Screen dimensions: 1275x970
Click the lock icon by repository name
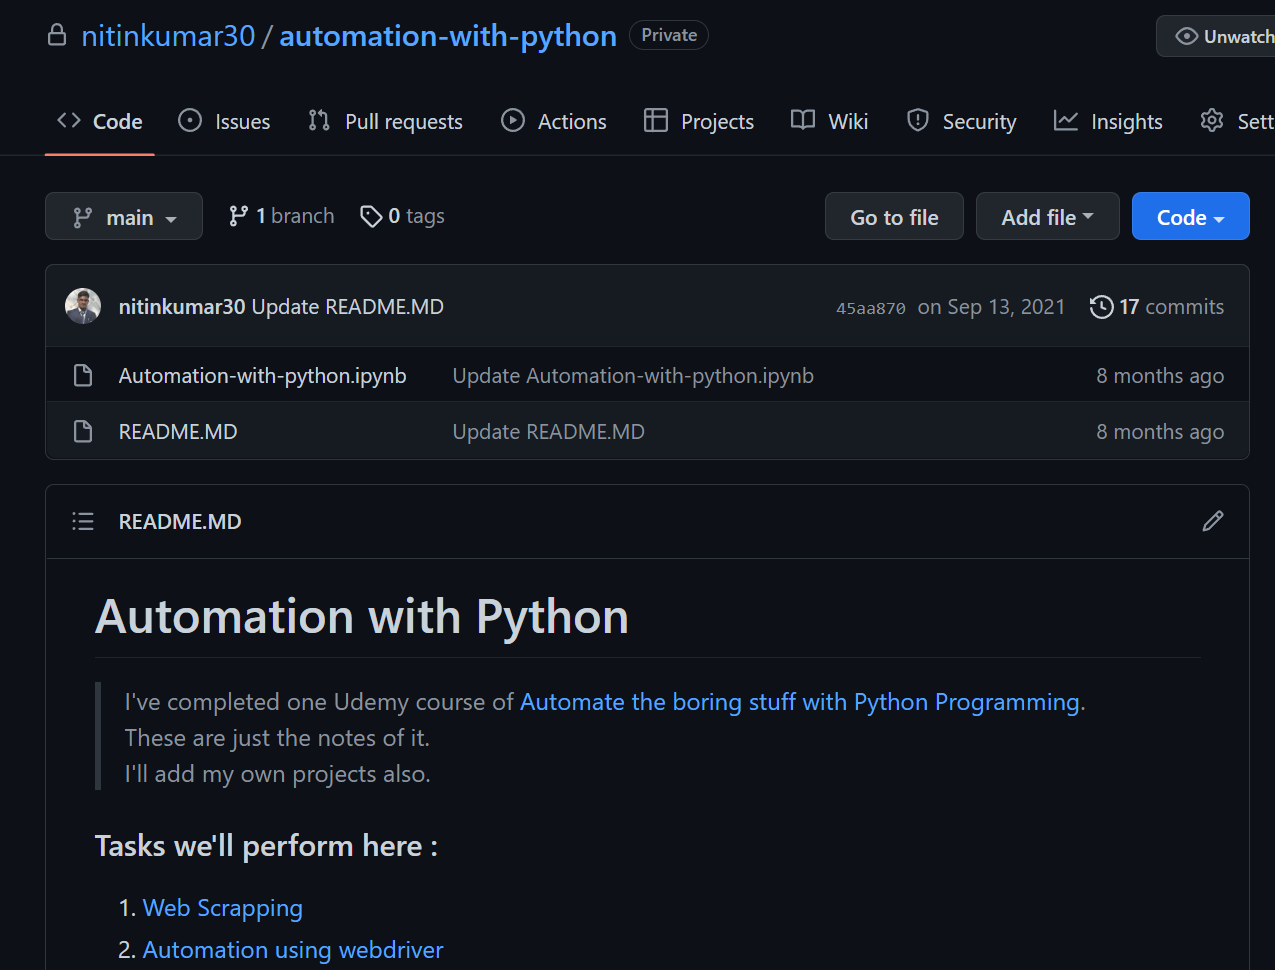tap(57, 36)
